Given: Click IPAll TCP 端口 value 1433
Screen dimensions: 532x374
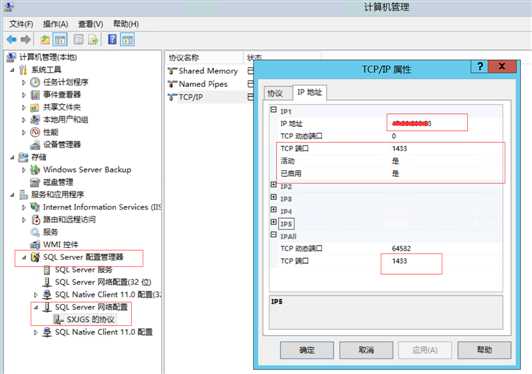Looking at the screenshot, I should [400, 261].
